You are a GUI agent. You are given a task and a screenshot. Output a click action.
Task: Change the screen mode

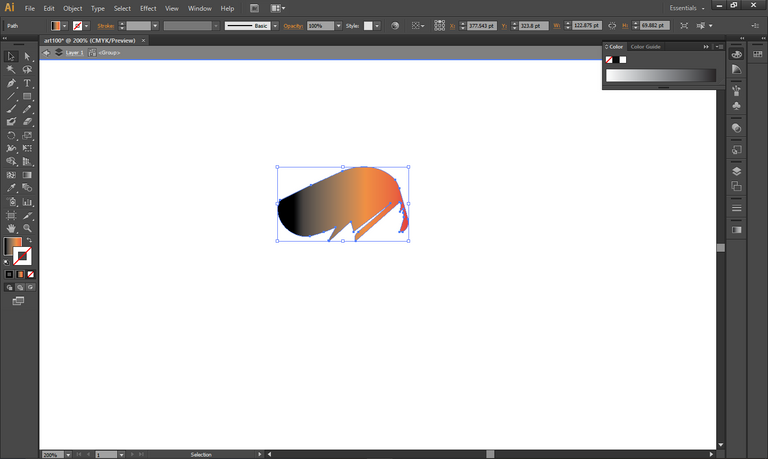pyautogui.click(x=18, y=301)
